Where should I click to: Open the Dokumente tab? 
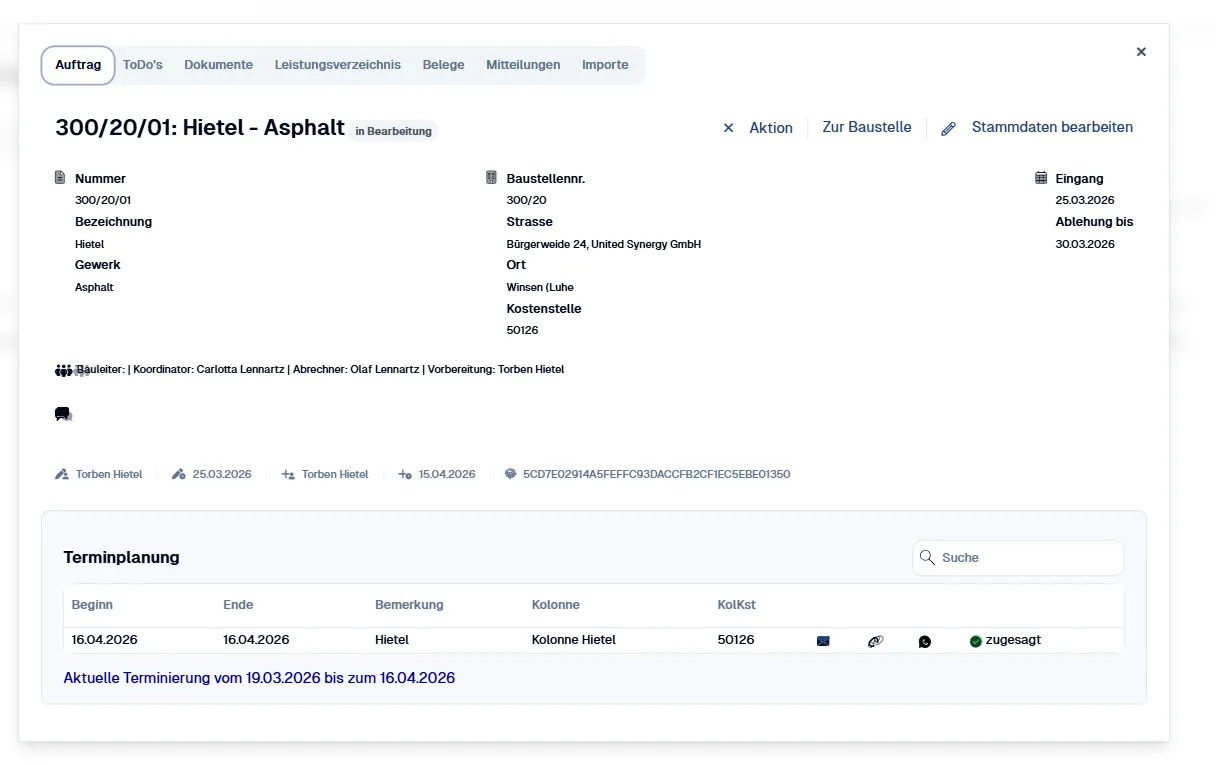(218, 64)
